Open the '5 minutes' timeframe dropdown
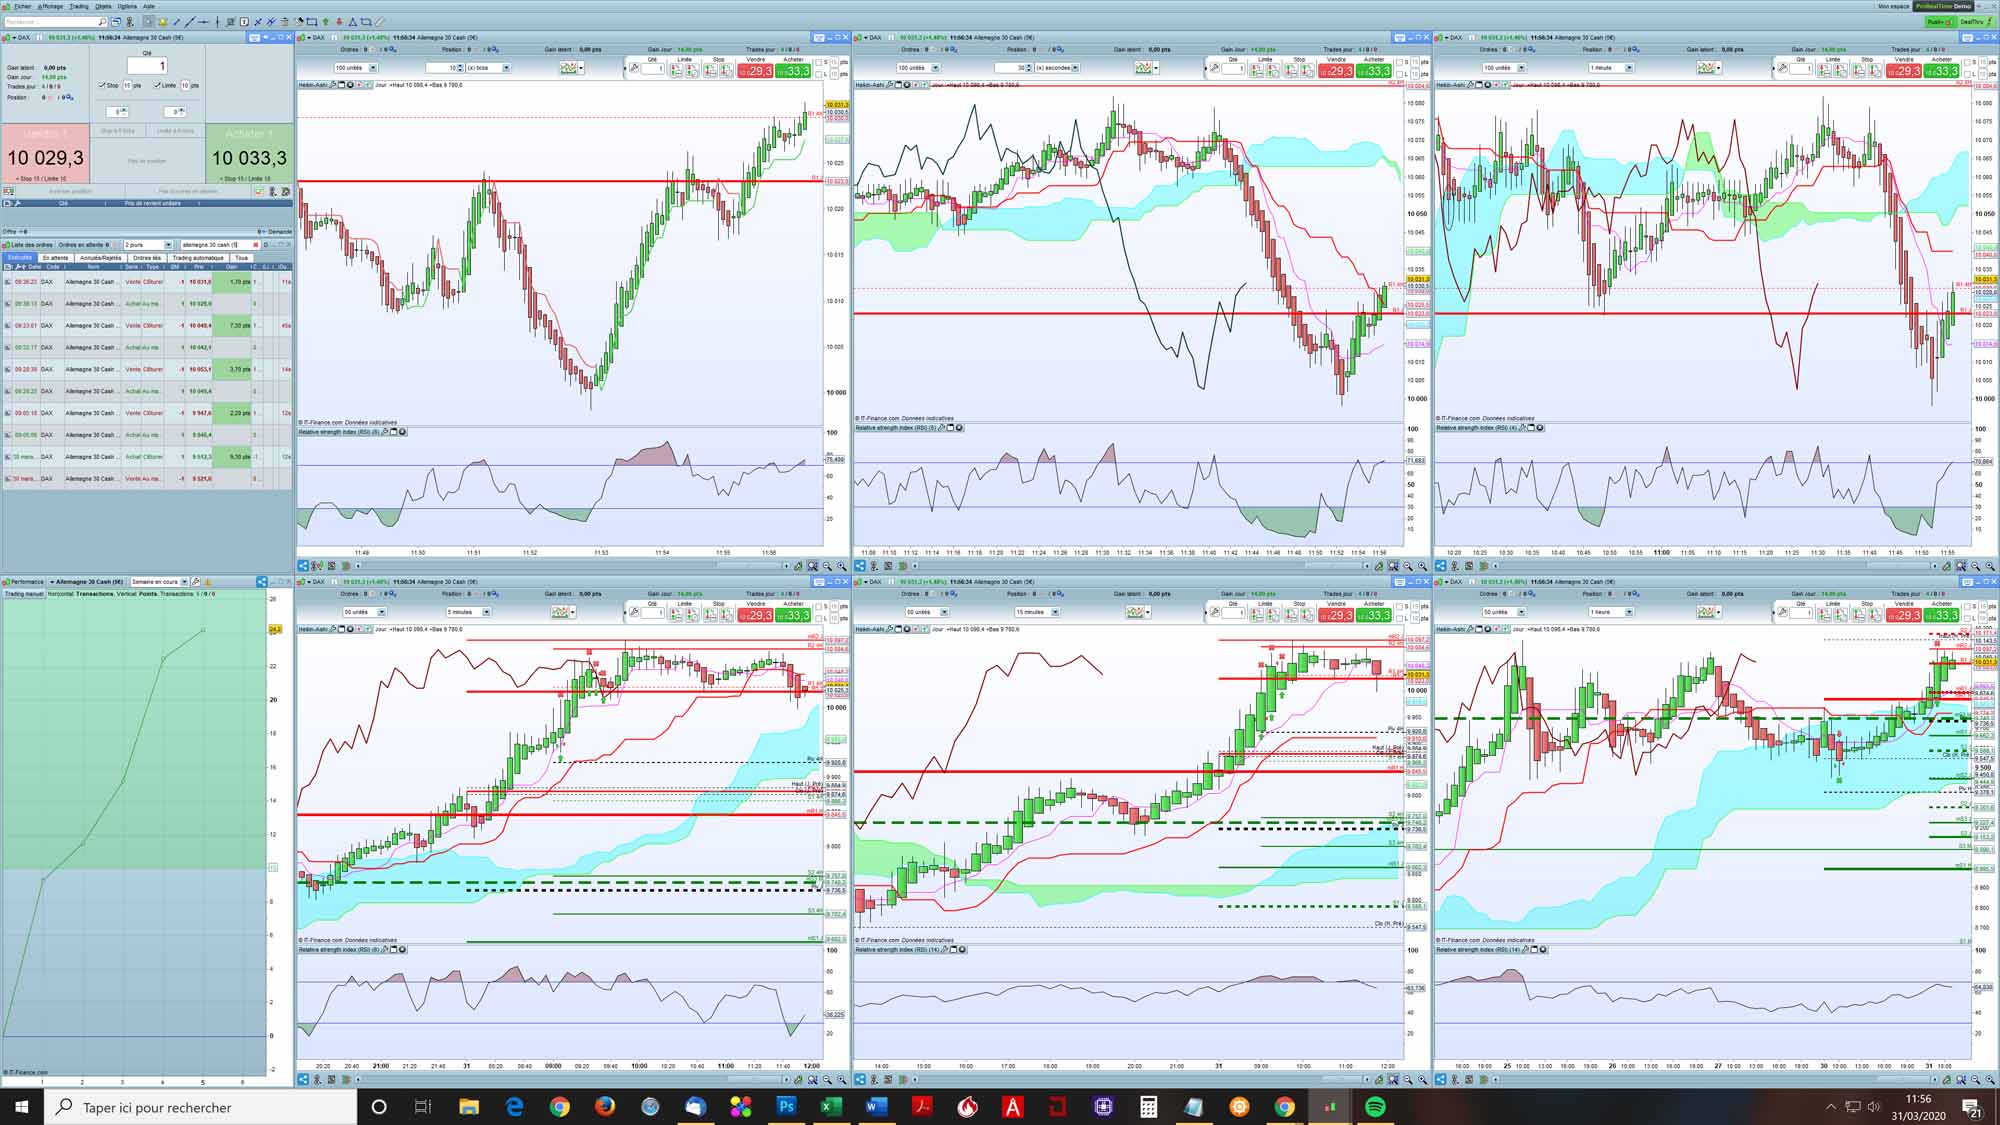Screen dimensions: 2000x1125 [x=486, y=612]
